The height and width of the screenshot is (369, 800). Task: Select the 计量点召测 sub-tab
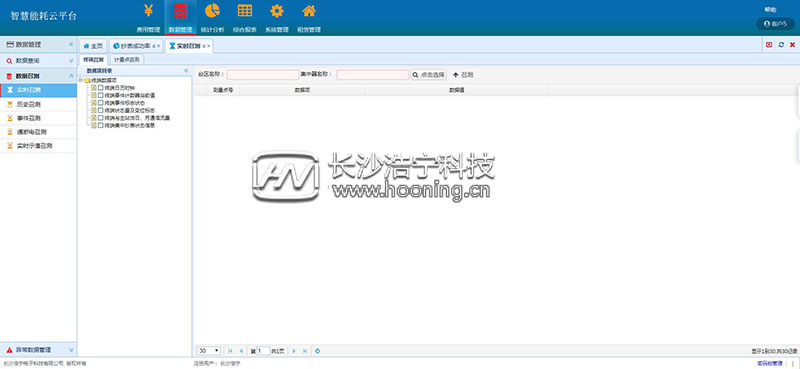click(127, 60)
